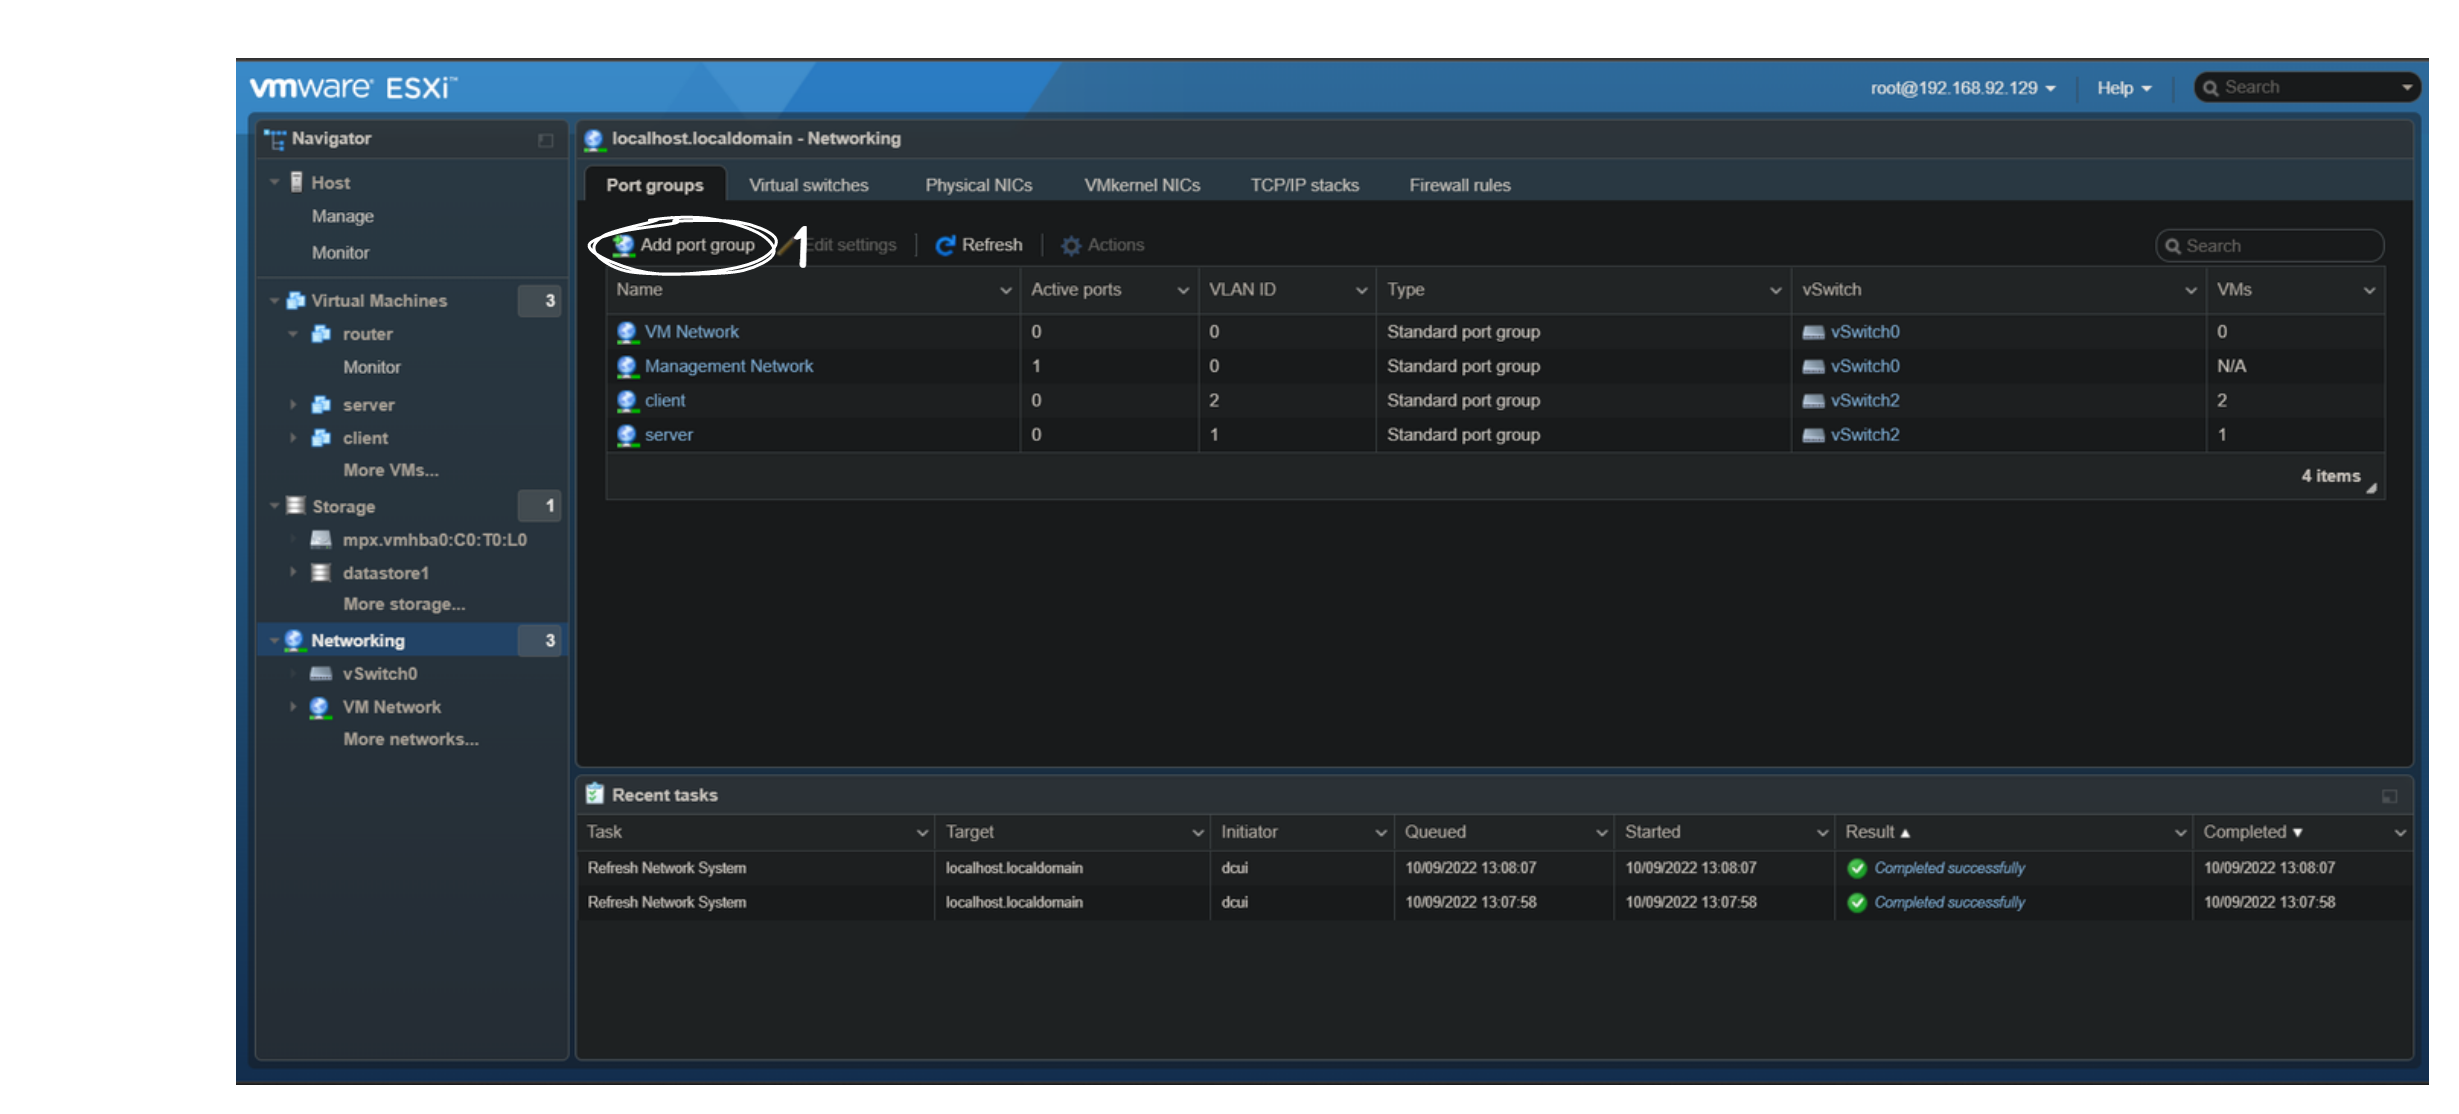
Task: Open vSwitch0 link in VM Network row
Action: (x=1865, y=331)
